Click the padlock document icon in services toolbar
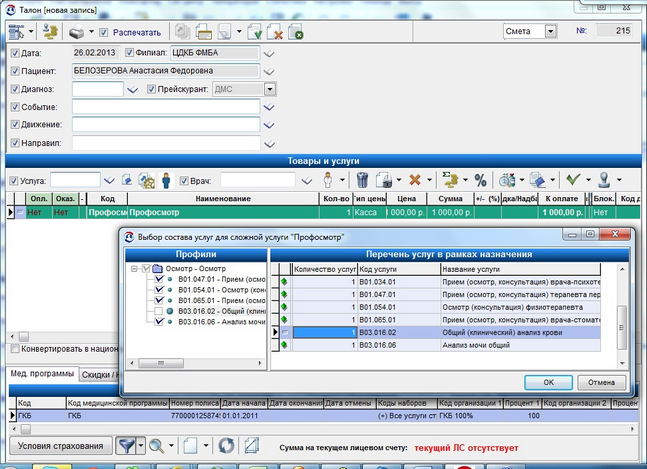Viewport: 647px width, 469px height. (384, 180)
